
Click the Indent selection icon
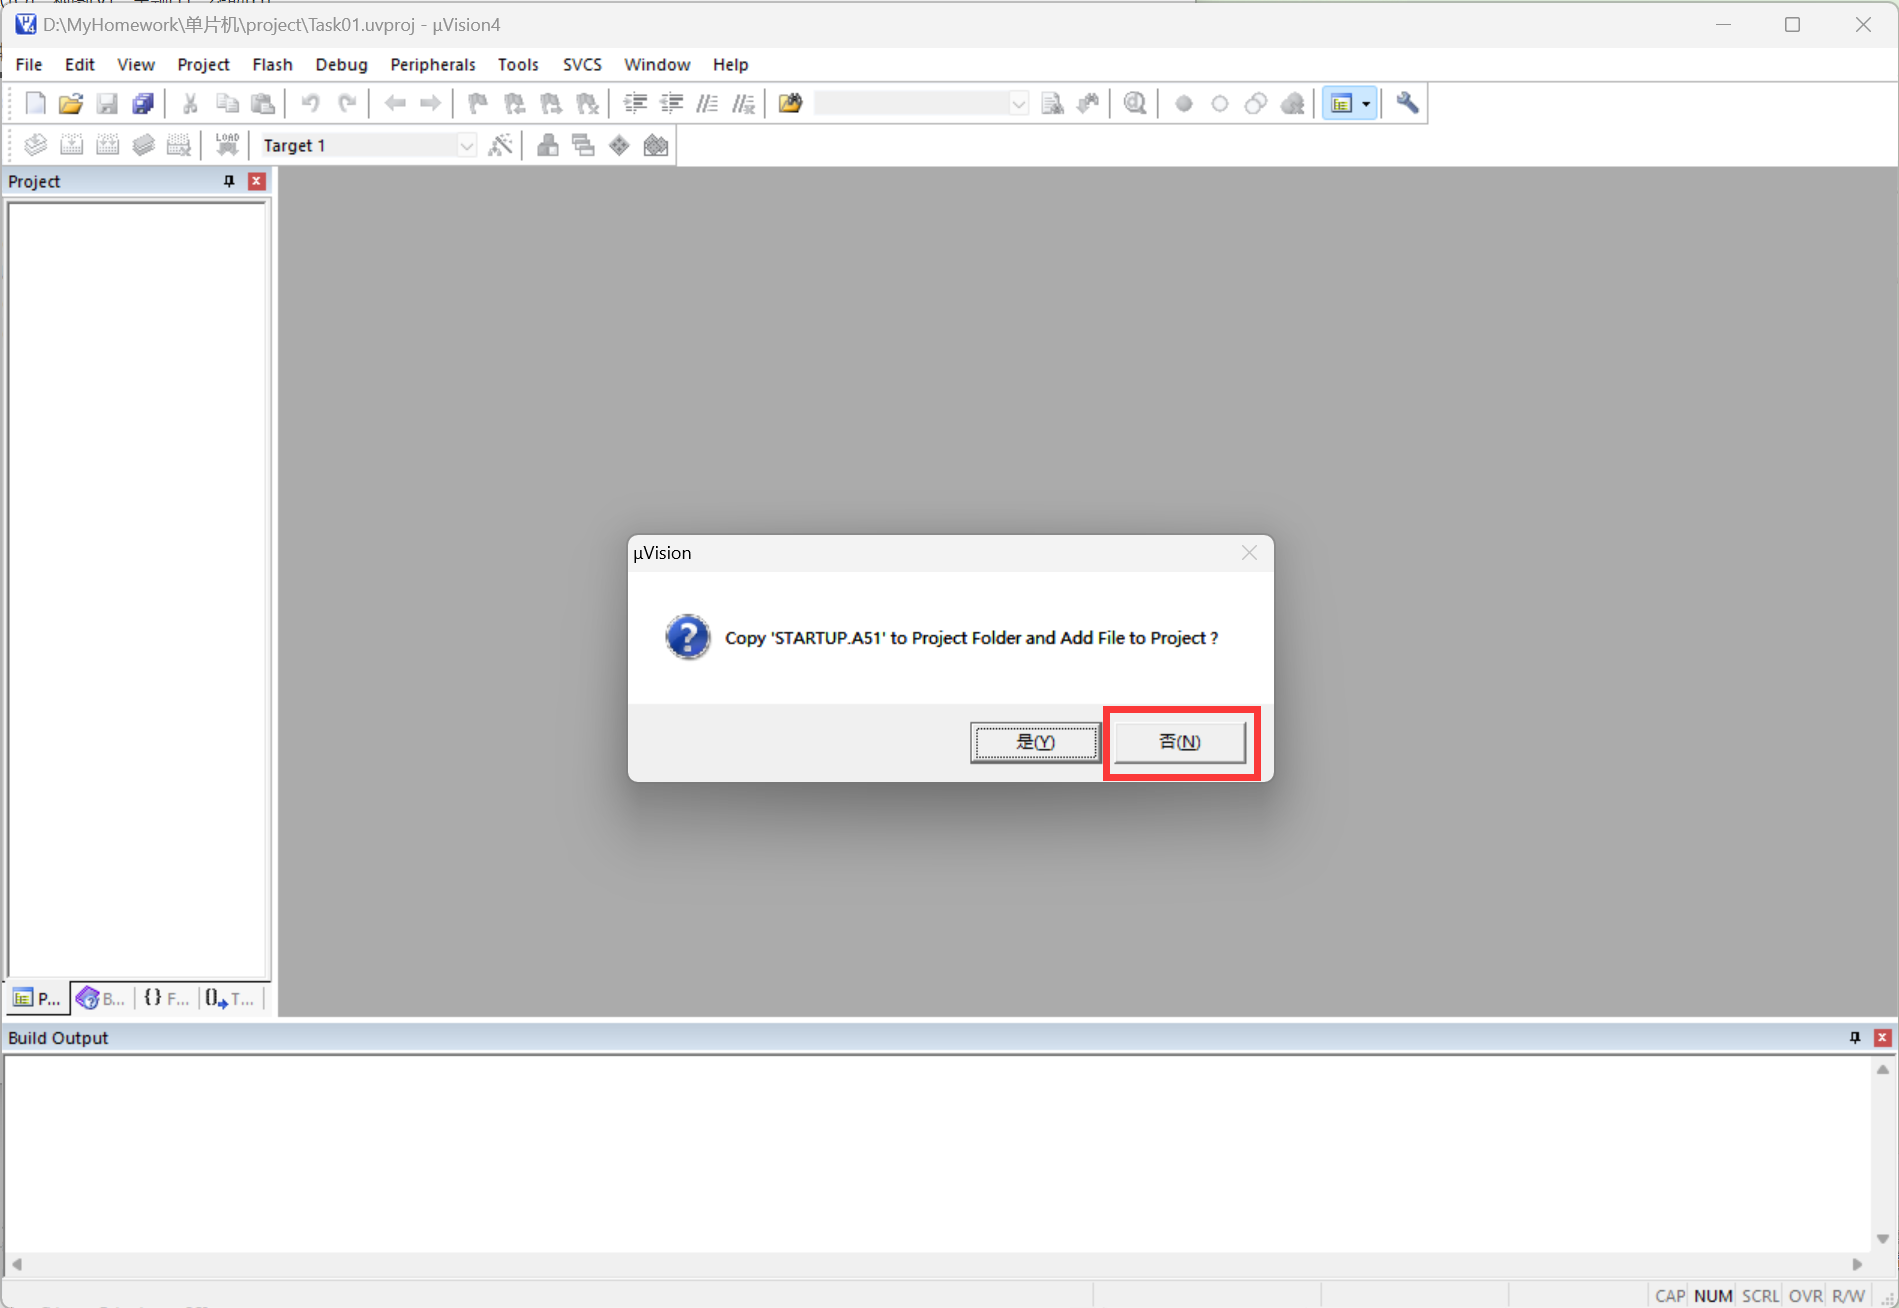(x=635, y=103)
